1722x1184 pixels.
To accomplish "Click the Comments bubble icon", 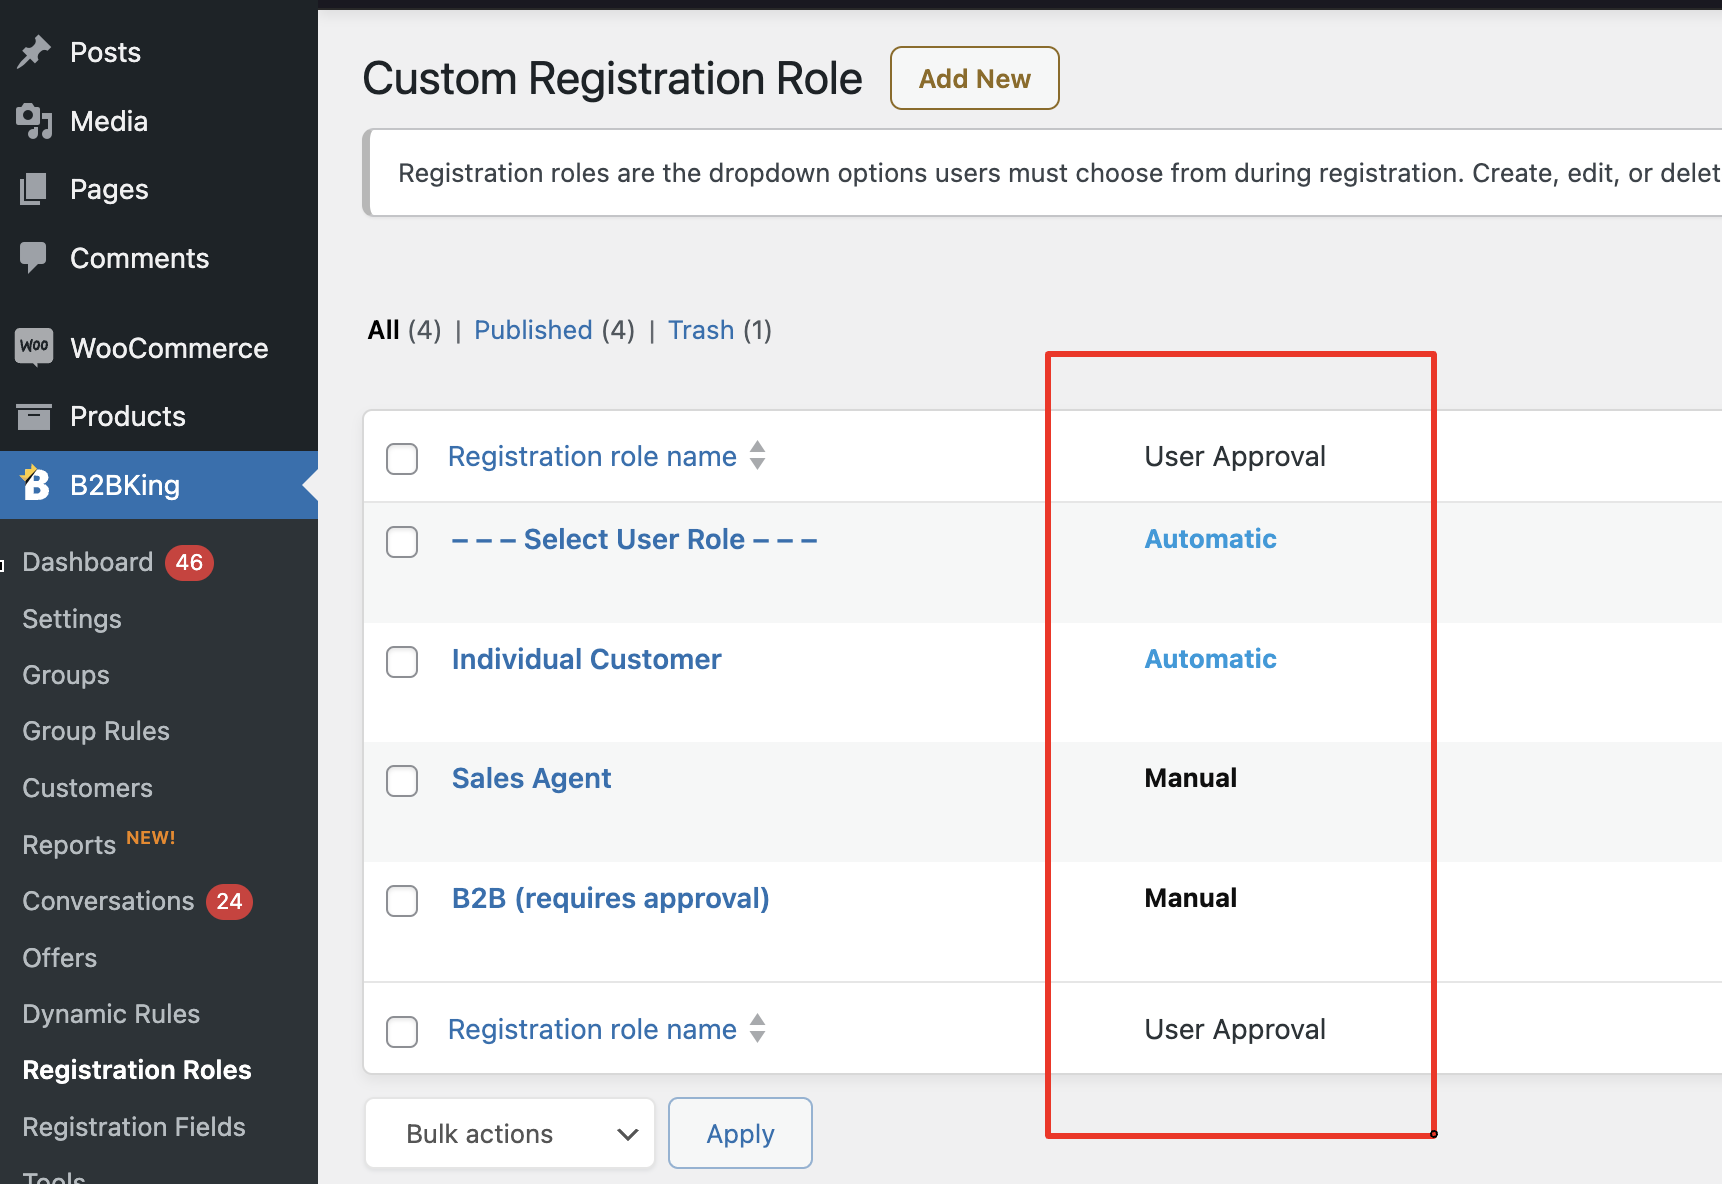I will [x=34, y=258].
